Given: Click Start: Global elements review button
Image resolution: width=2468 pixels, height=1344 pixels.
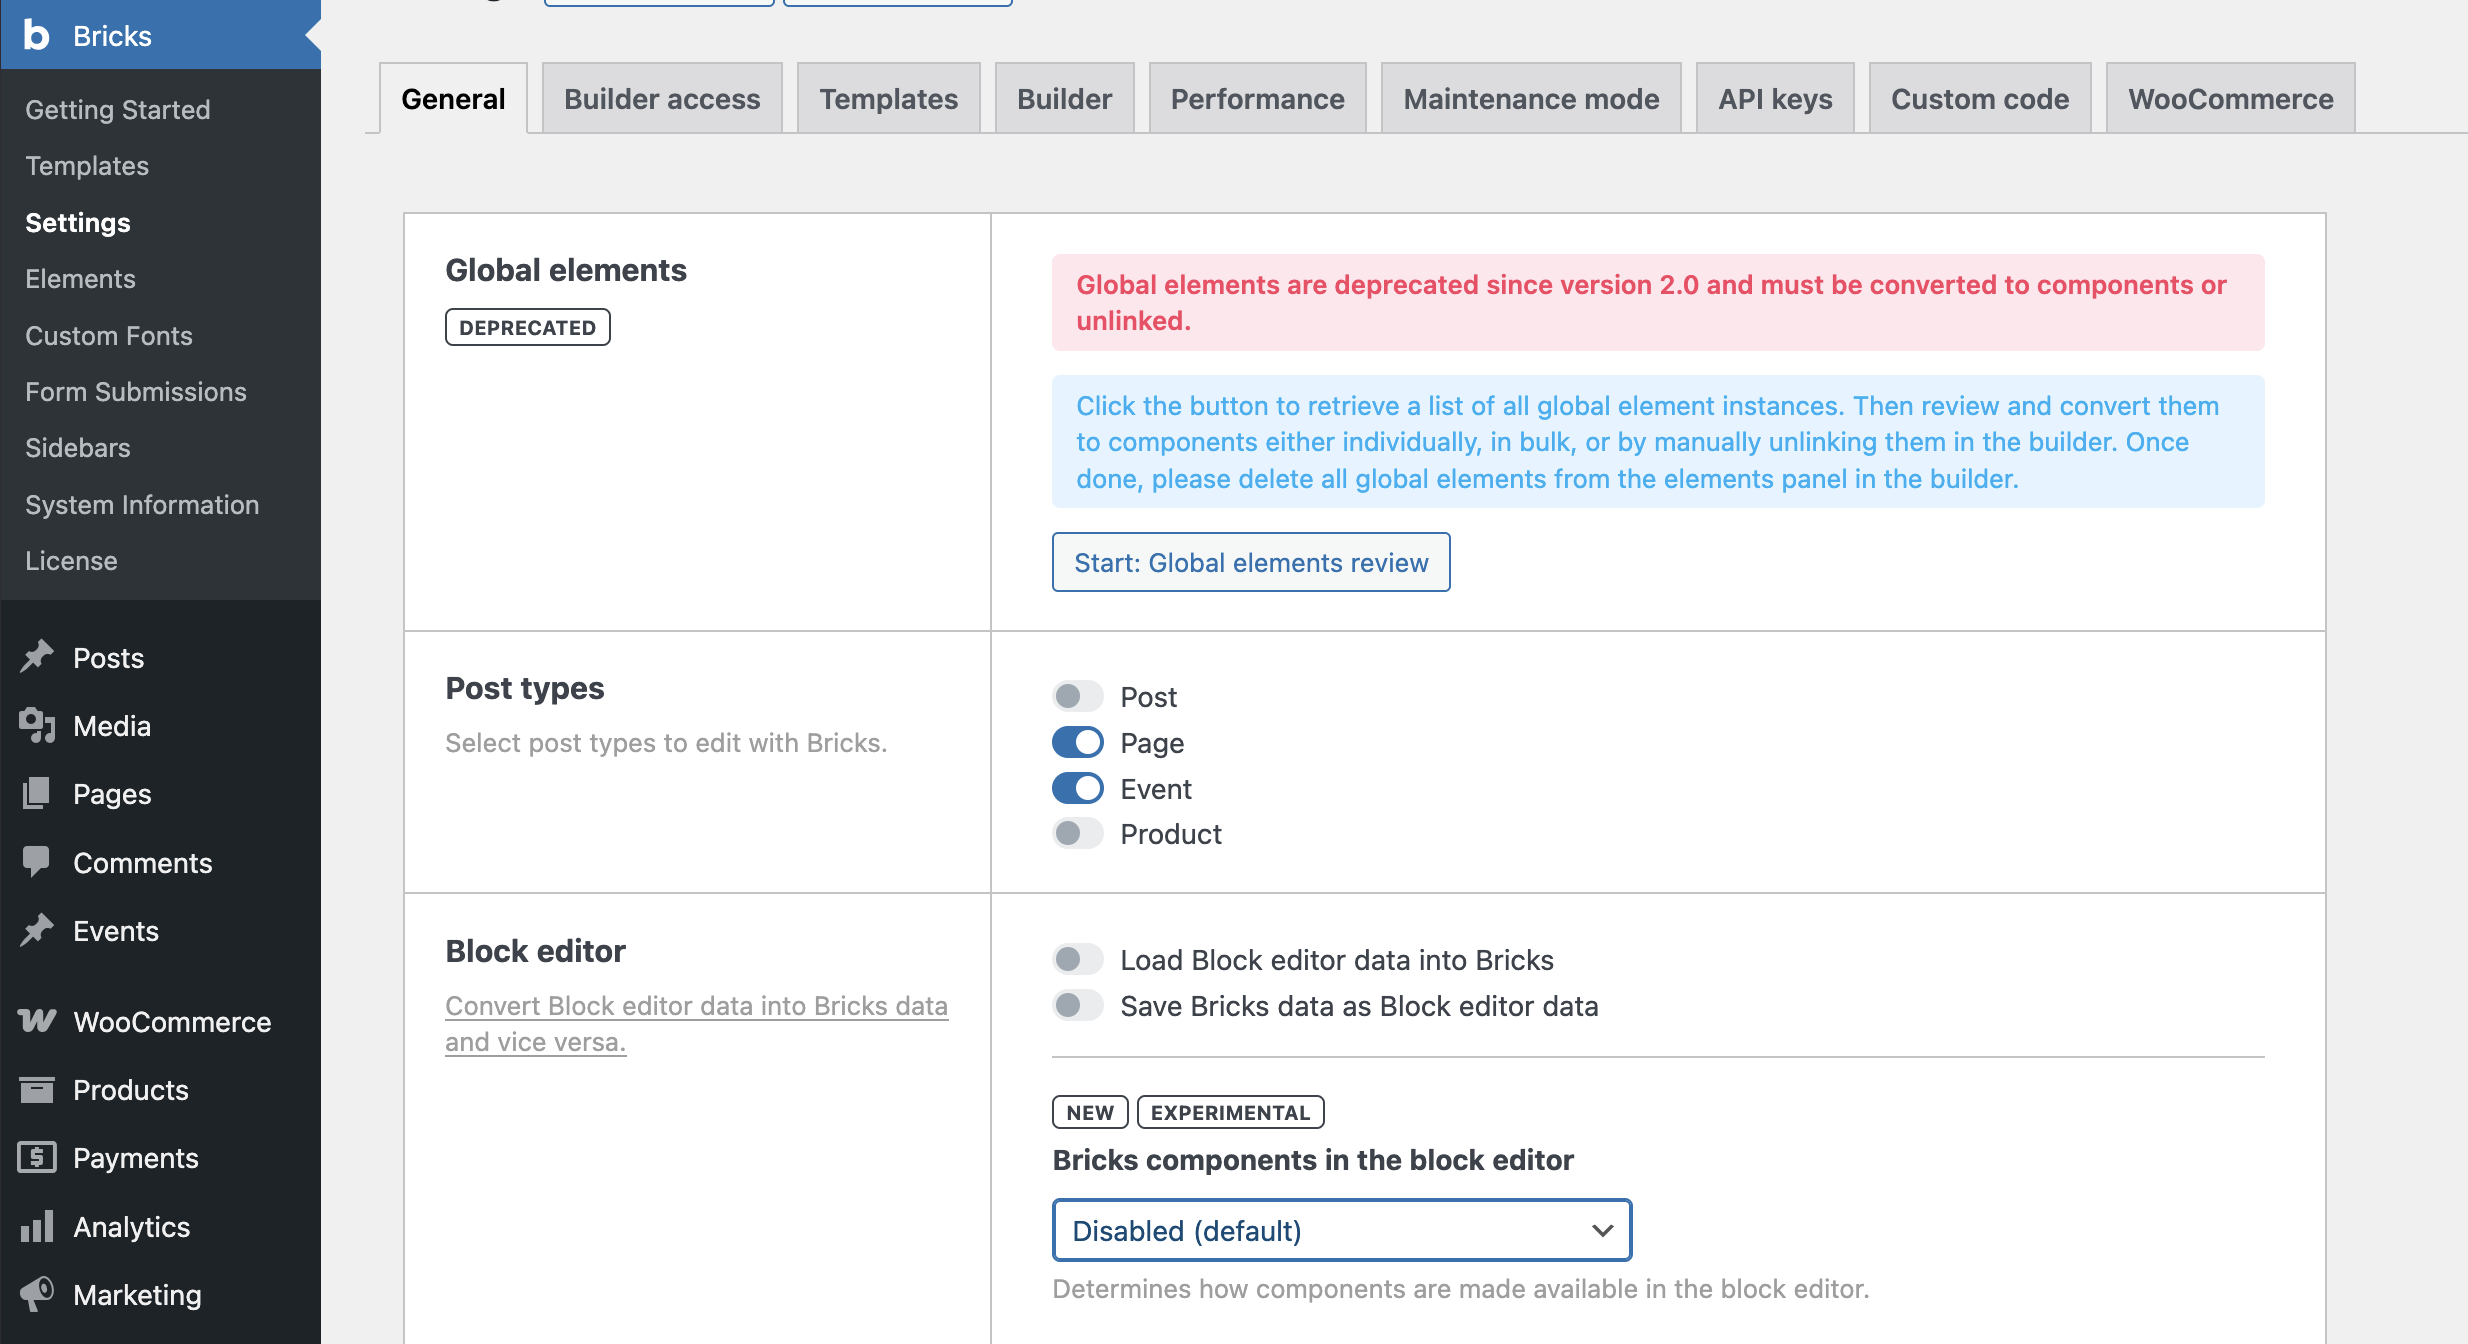Looking at the screenshot, I should (x=1250, y=562).
